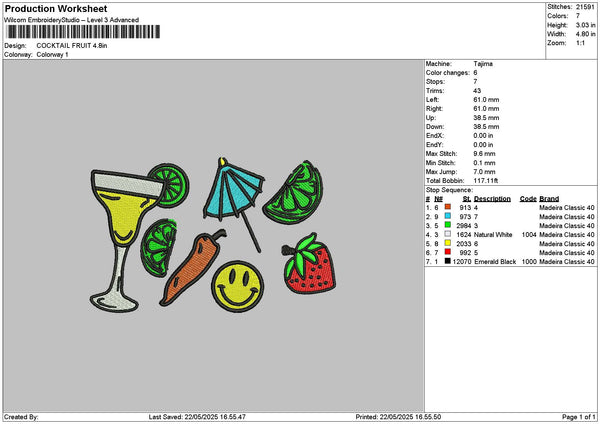Click 'Wilcom EmbroideryStudio – Level 3 Advanced' text
The width and height of the screenshot is (600, 424).
[72, 20]
